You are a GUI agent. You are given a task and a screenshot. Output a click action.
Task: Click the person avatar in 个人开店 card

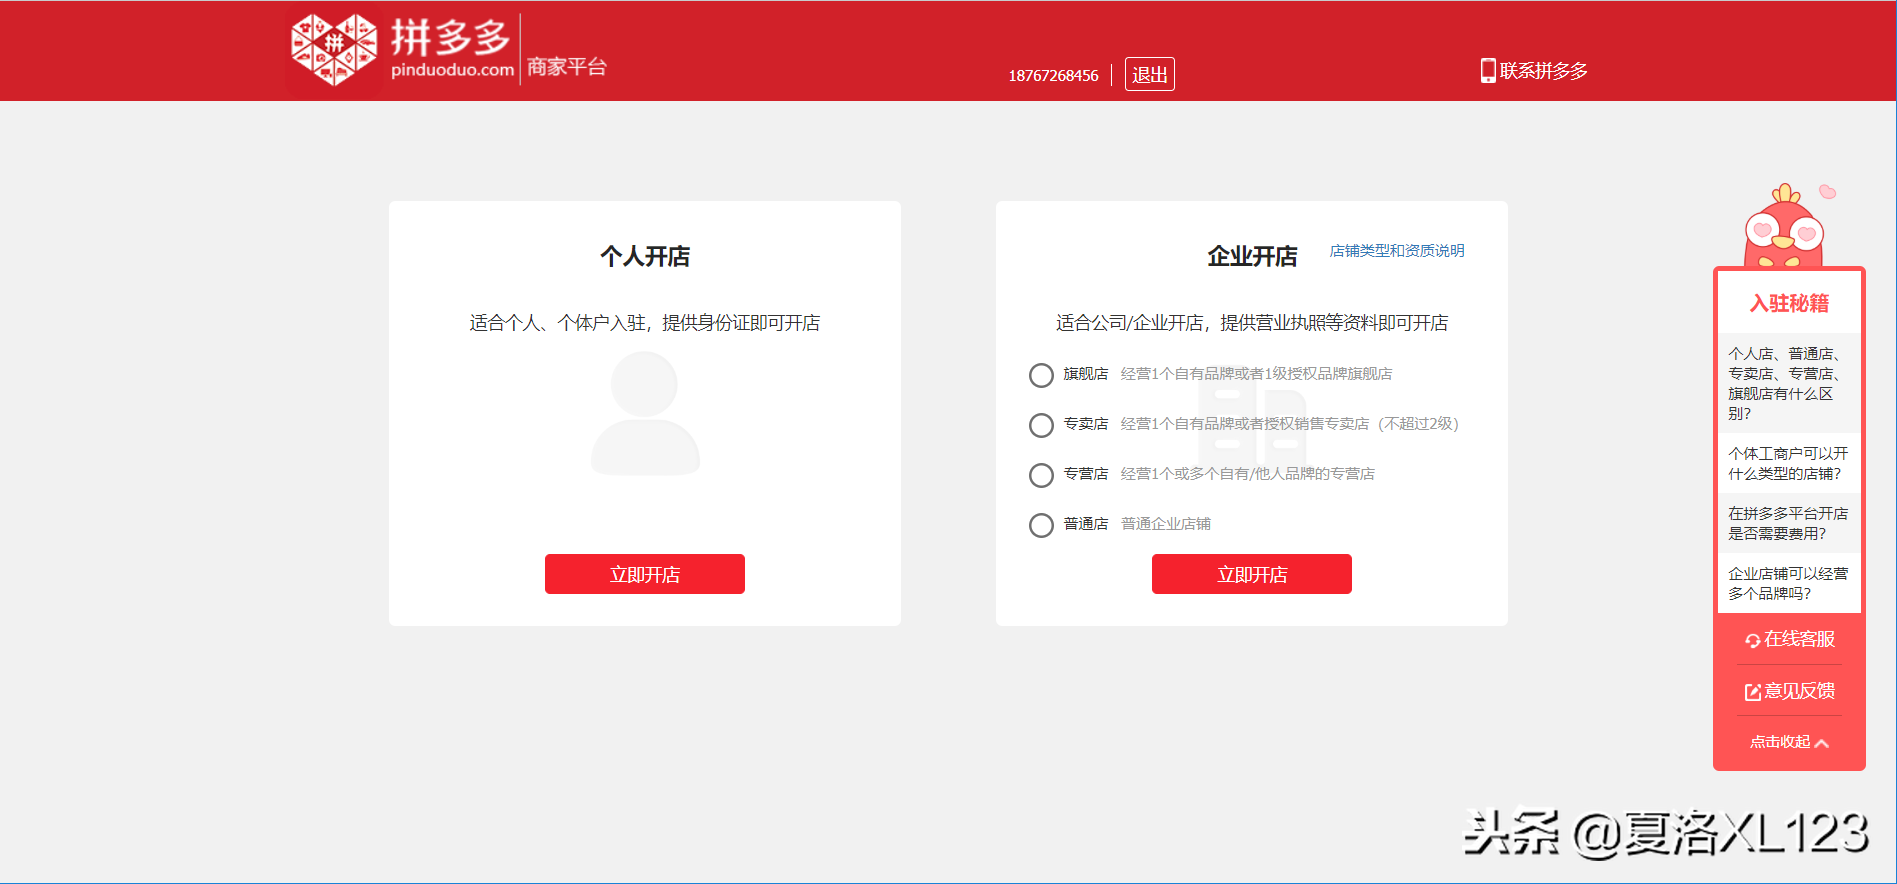pos(645,414)
